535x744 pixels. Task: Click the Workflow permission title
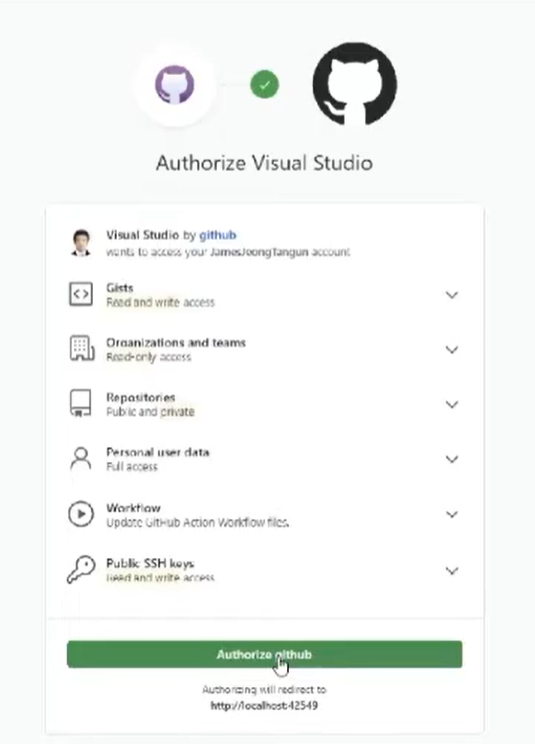[x=133, y=508]
